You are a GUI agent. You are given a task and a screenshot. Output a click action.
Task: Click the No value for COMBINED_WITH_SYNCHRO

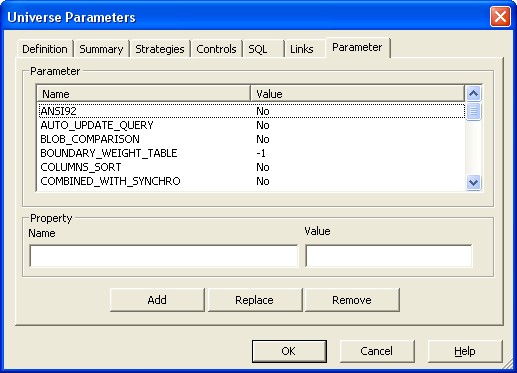tap(263, 181)
